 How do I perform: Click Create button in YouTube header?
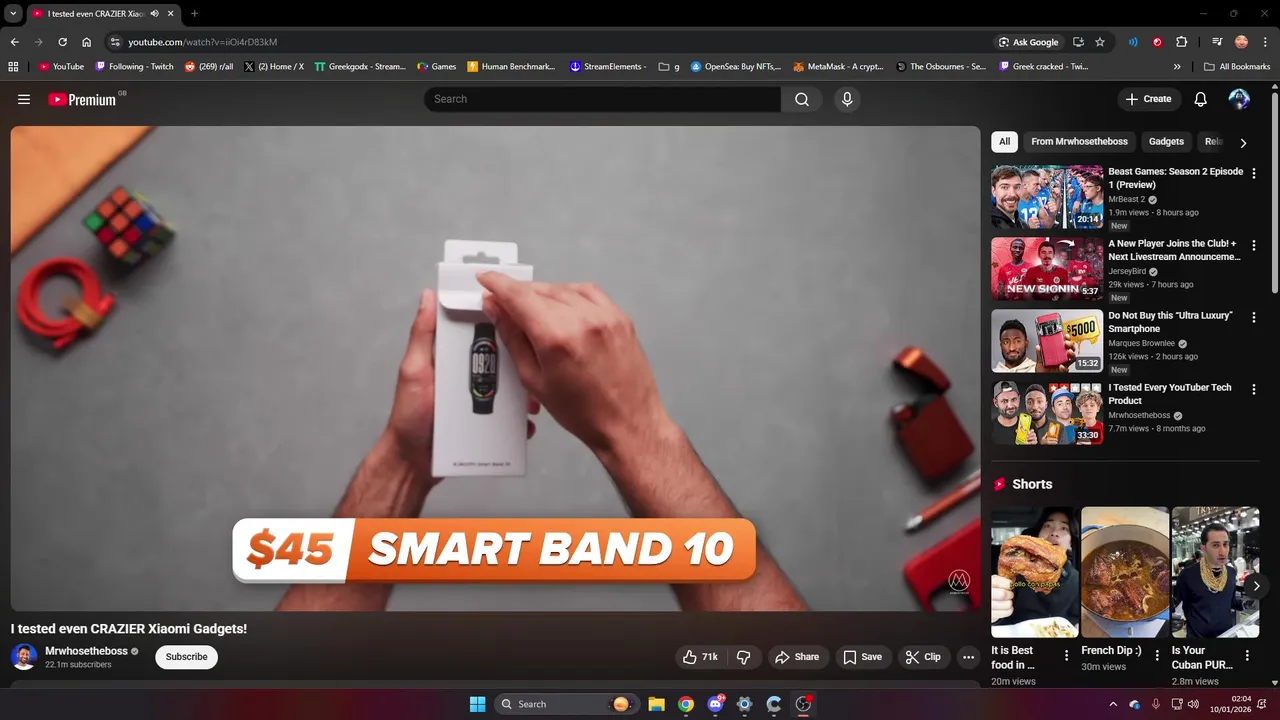pyautogui.click(x=1148, y=99)
